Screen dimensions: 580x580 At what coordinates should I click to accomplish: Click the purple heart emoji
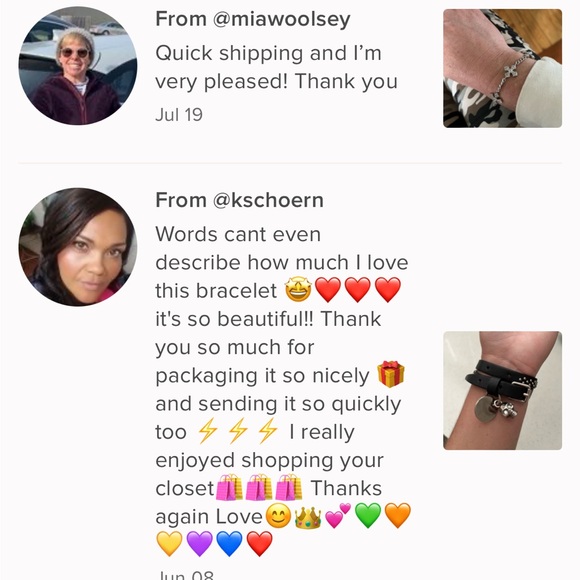coord(199,544)
